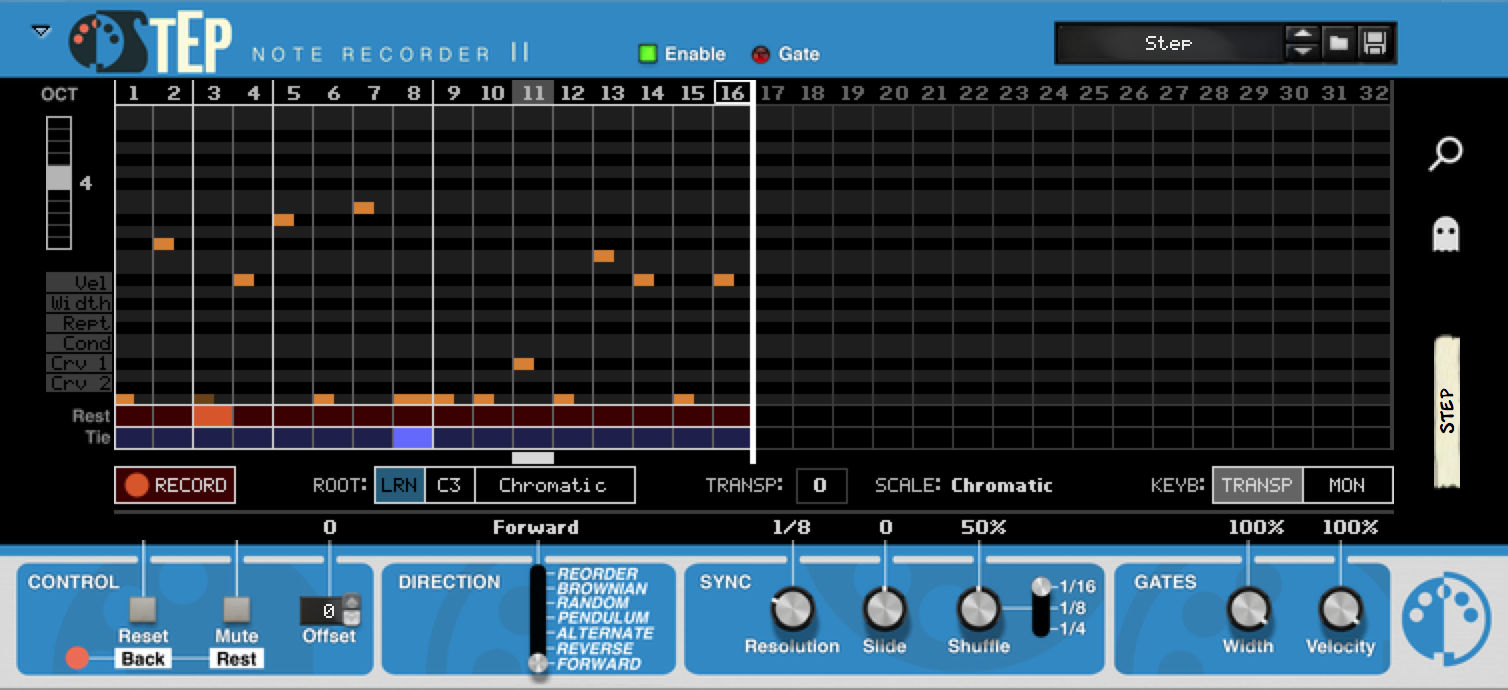Select MON keyboard mode
The height and width of the screenshot is (690, 1508).
[x=1347, y=485]
